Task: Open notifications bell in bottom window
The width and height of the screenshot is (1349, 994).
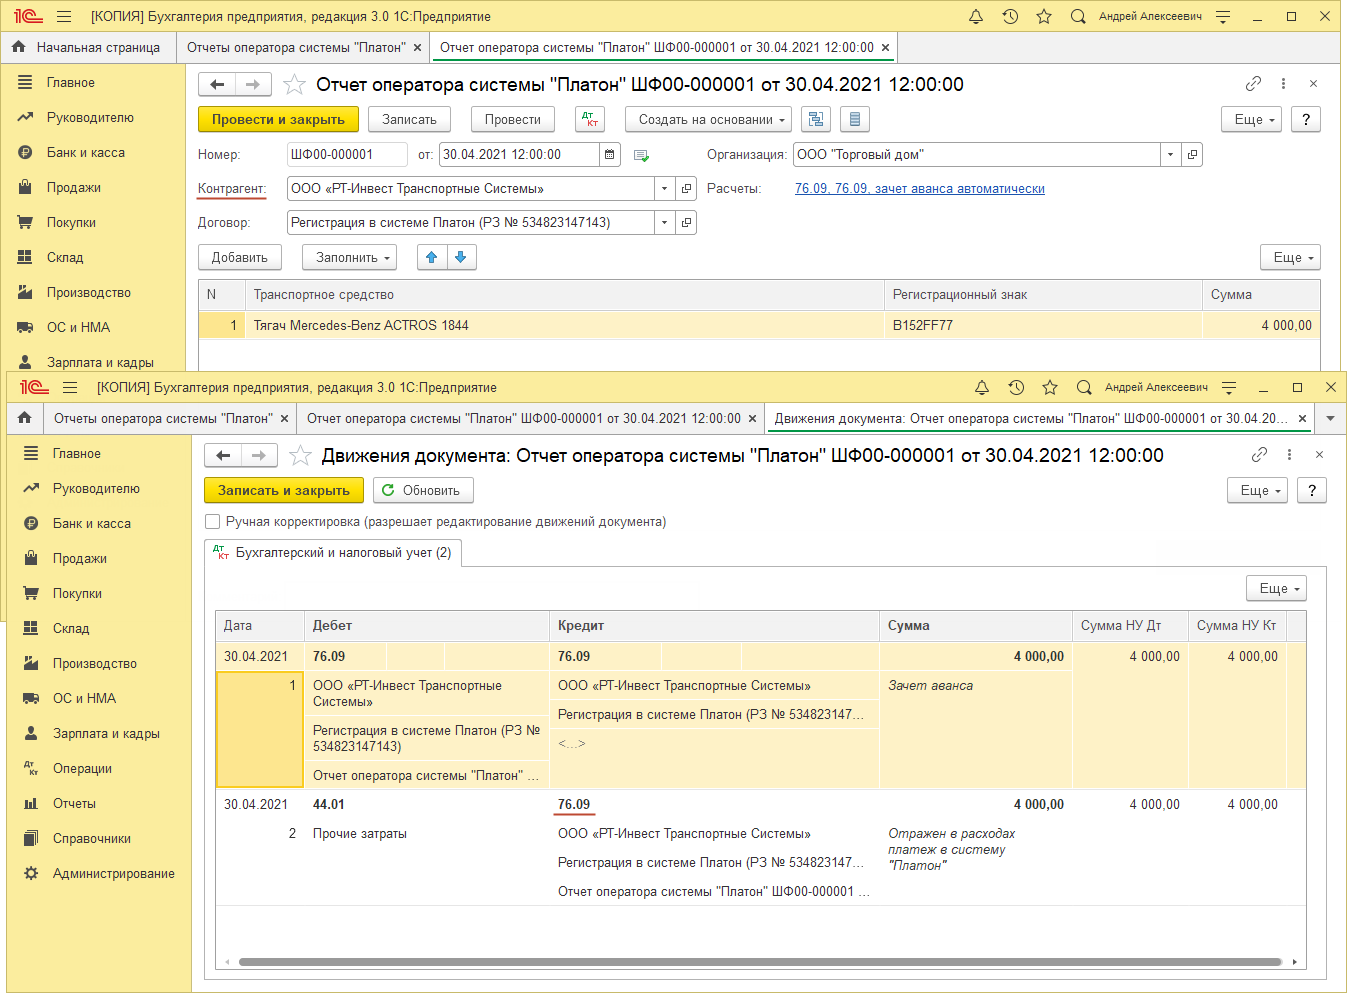Action: tap(982, 387)
